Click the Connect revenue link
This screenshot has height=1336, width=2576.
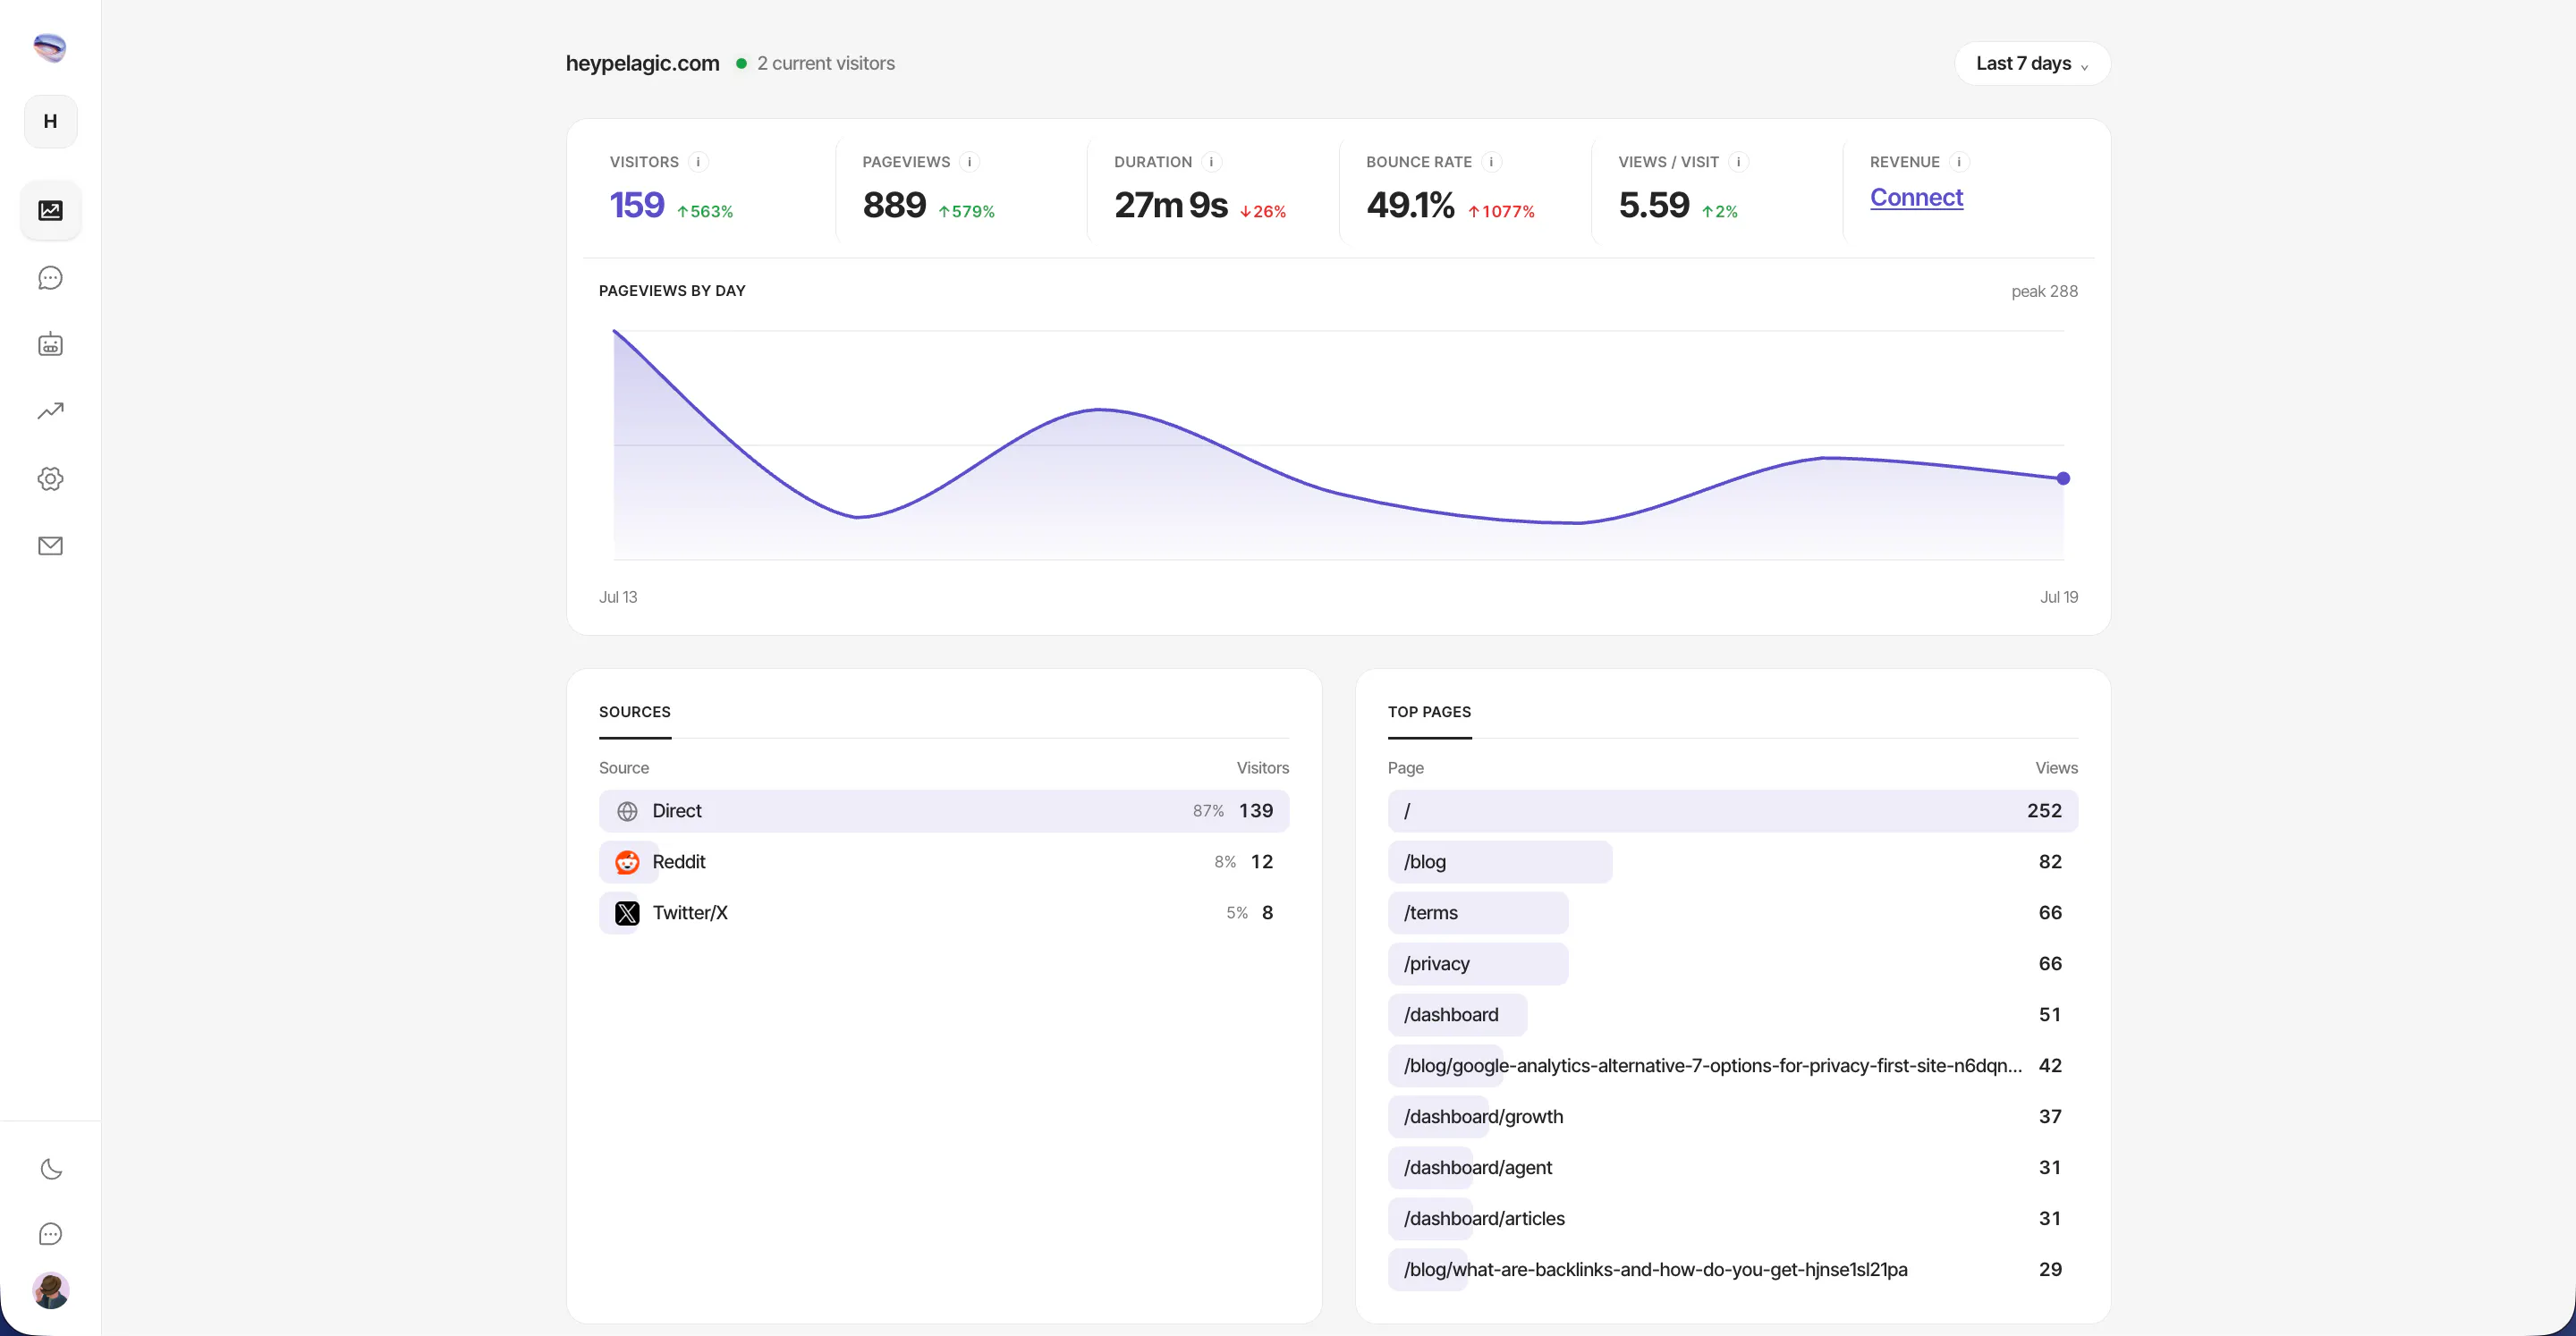1916,198
